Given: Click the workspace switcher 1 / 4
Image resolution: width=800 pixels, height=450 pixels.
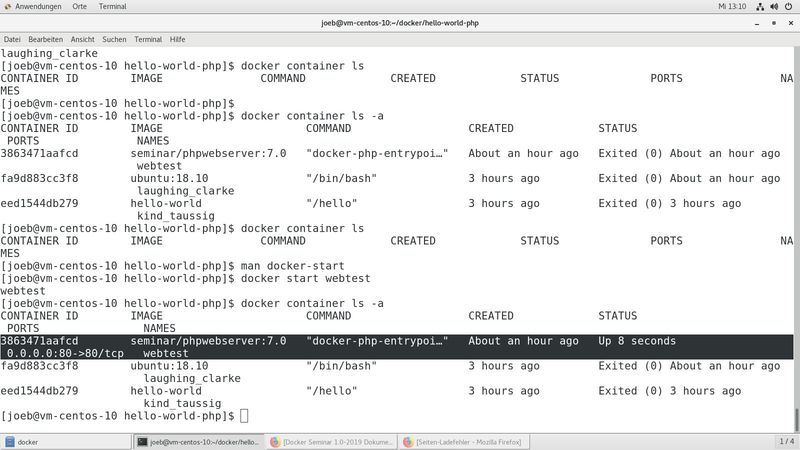Looking at the screenshot, I should coord(787,441).
